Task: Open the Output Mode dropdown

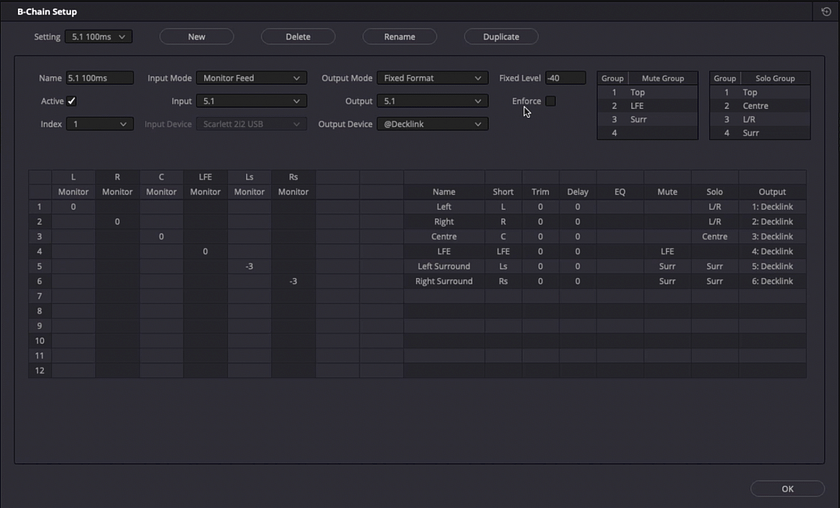Action: click(432, 78)
